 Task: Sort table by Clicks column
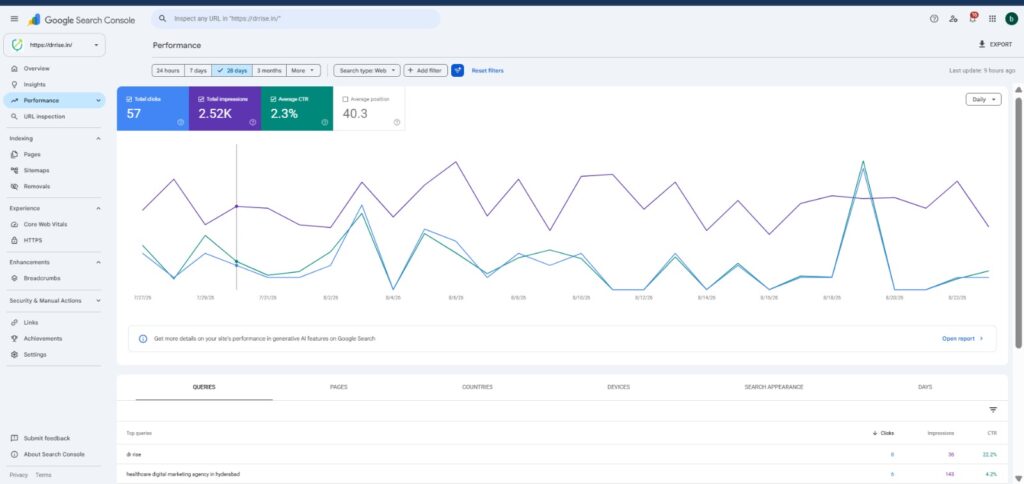pyautogui.click(x=883, y=433)
